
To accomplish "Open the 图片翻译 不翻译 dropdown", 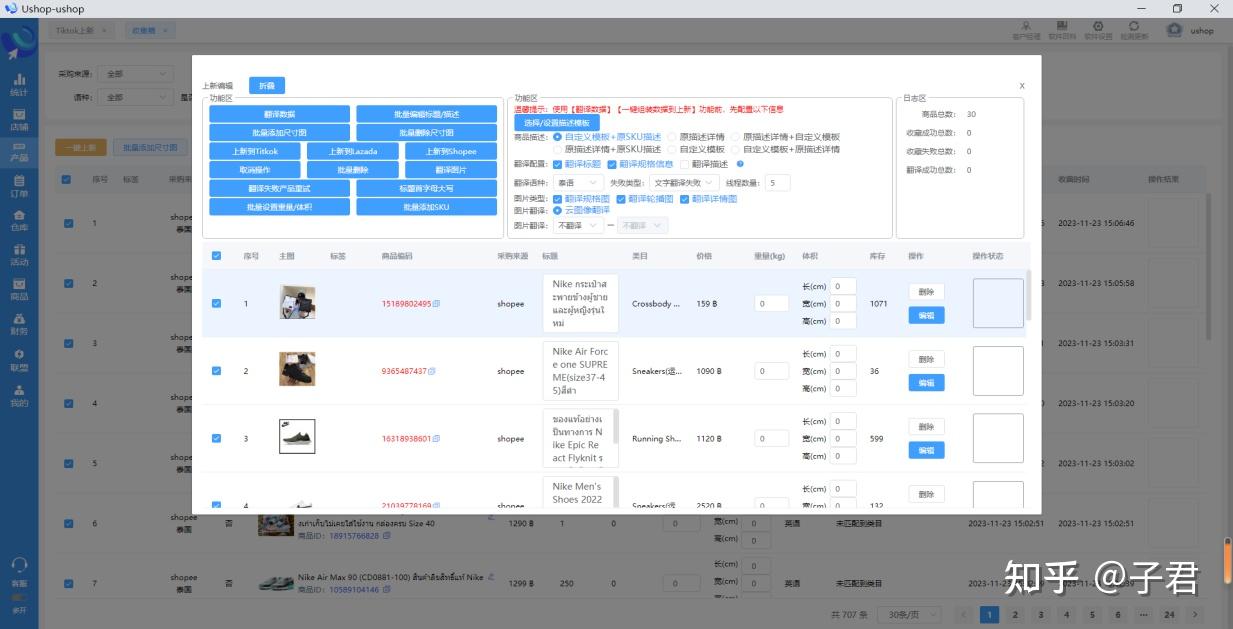I will (x=578, y=226).
